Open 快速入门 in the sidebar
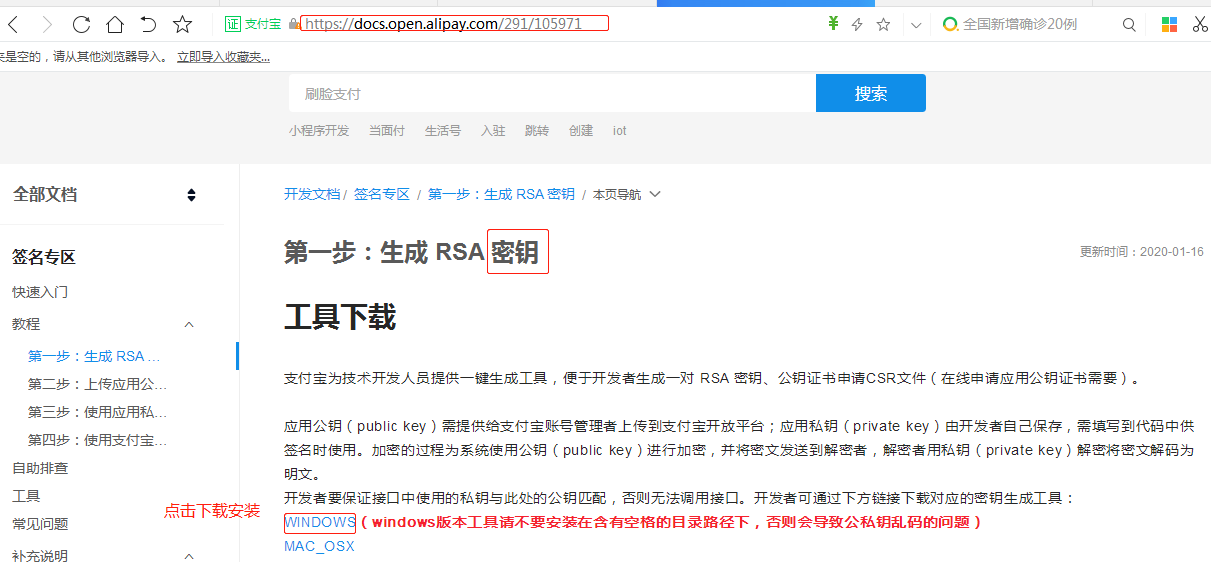The width and height of the screenshot is (1211, 562). [x=40, y=292]
